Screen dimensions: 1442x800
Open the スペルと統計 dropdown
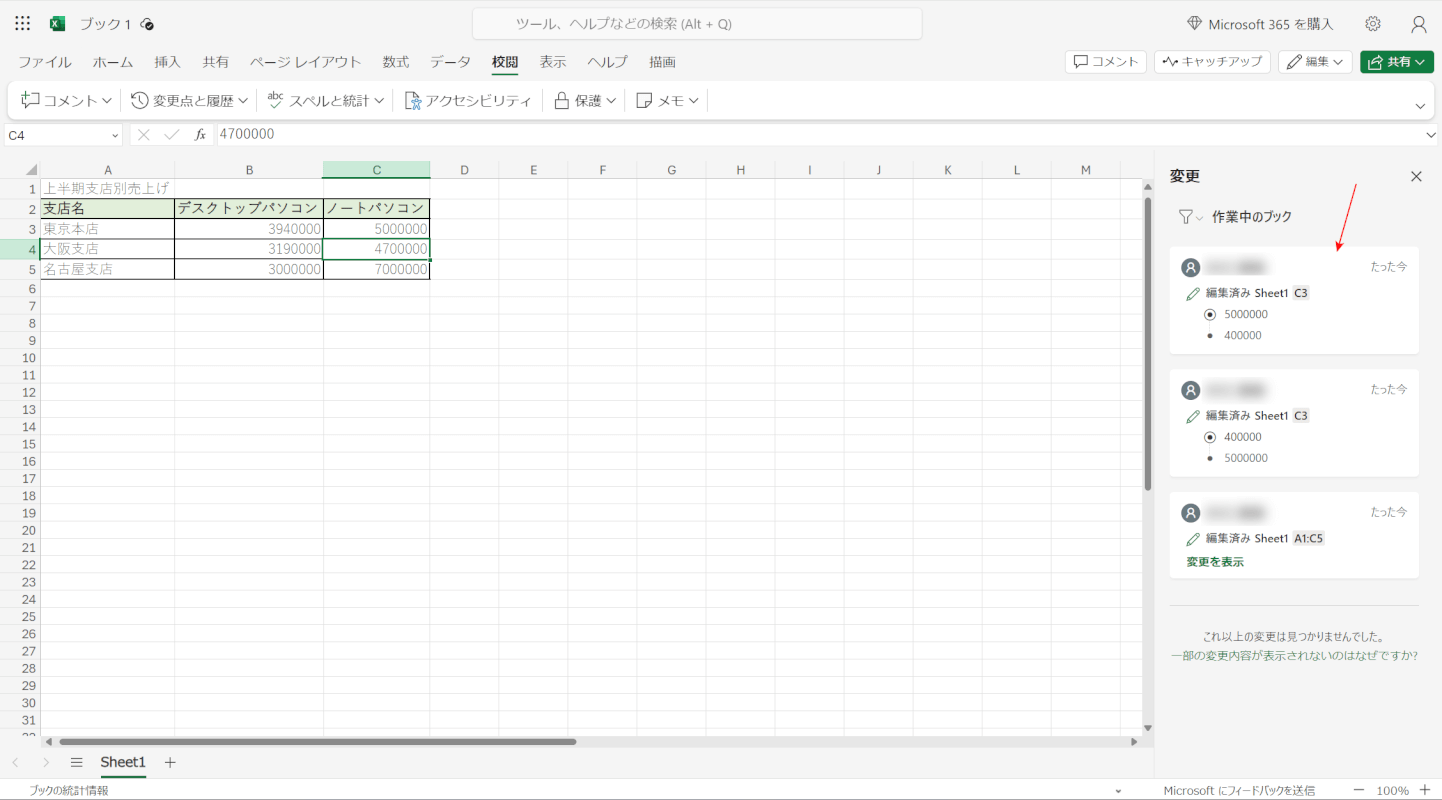click(326, 100)
